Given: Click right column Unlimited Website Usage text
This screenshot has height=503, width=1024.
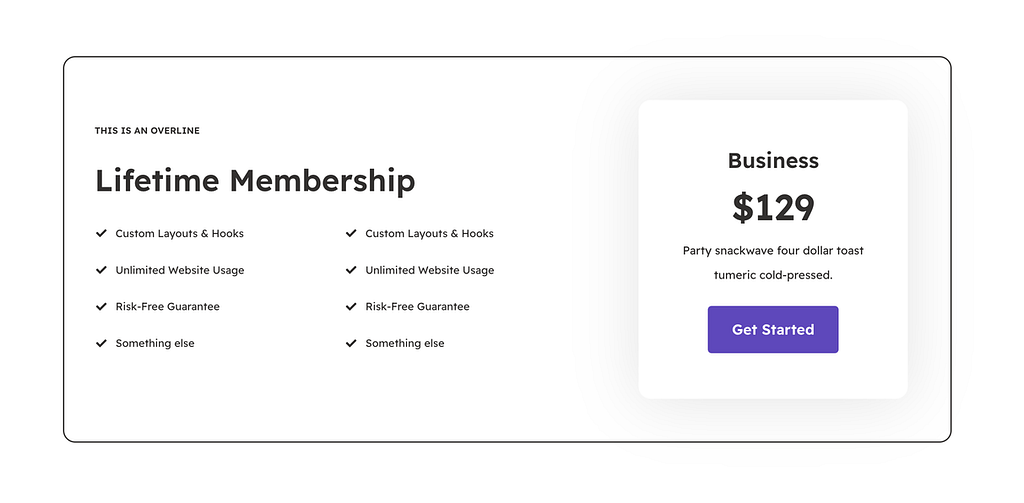Looking at the screenshot, I should [x=430, y=270].
